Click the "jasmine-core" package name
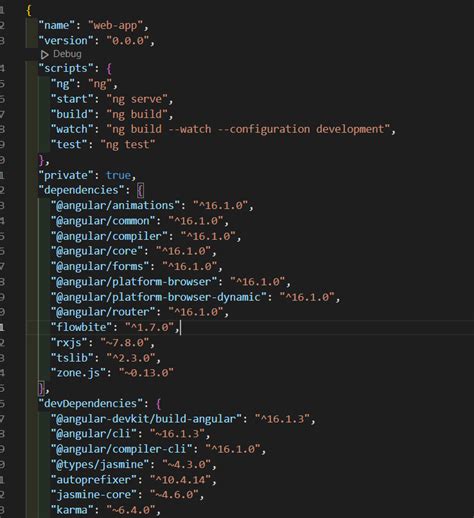The width and height of the screenshot is (474, 518). (x=94, y=495)
